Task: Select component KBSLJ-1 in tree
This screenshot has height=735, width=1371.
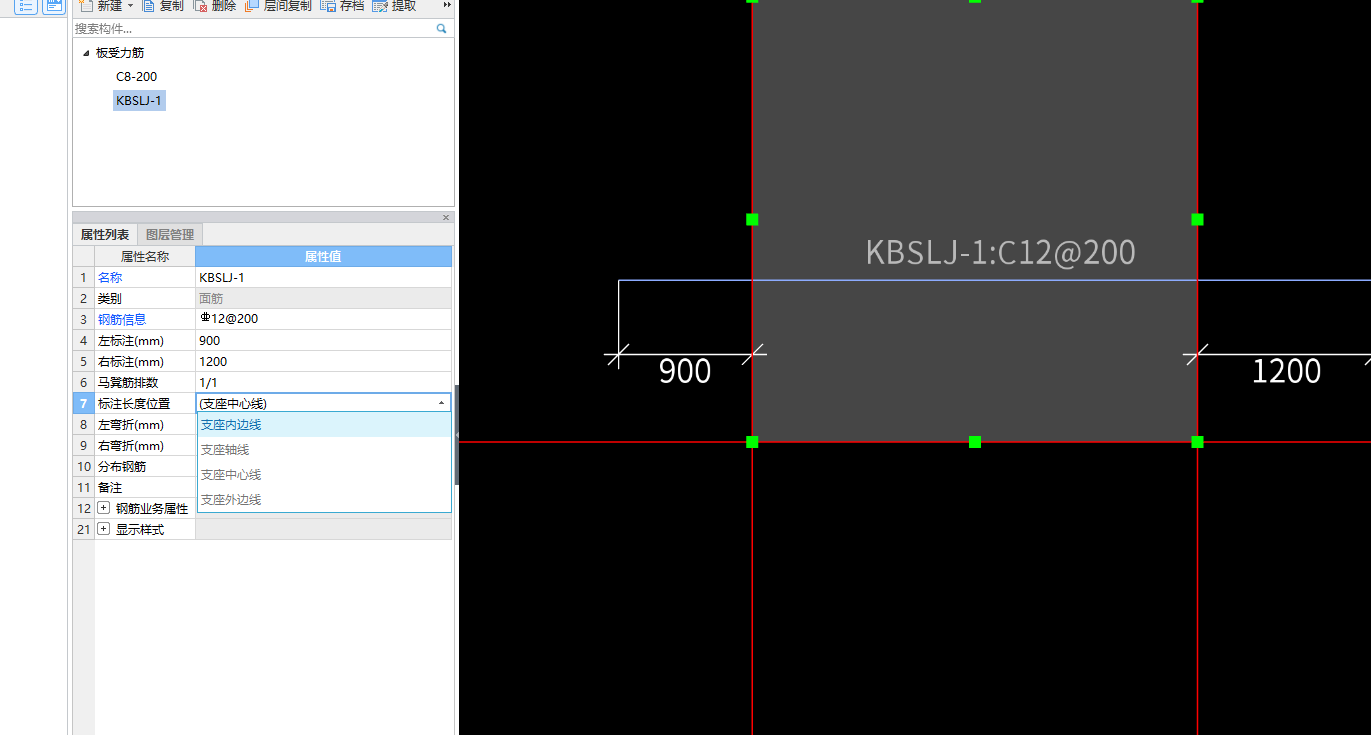Action: coord(139,100)
